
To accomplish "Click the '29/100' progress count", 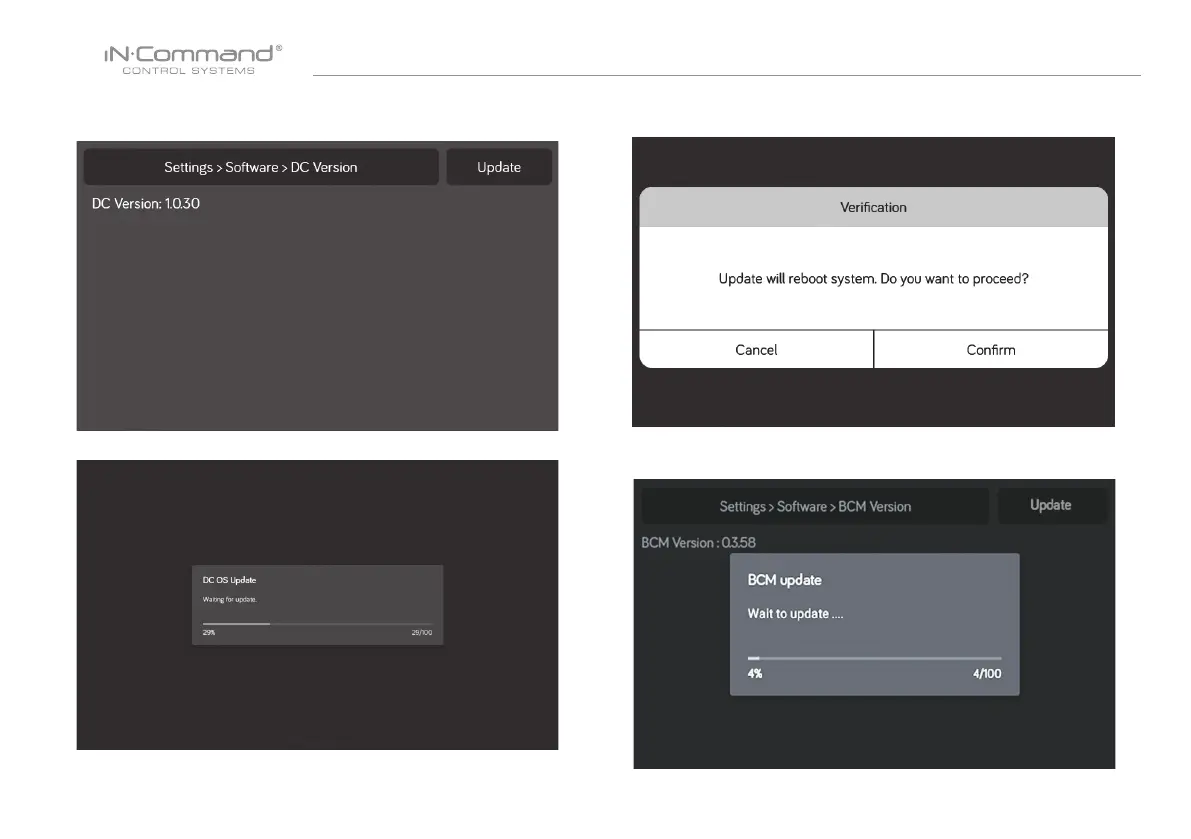I will coord(422,632).
